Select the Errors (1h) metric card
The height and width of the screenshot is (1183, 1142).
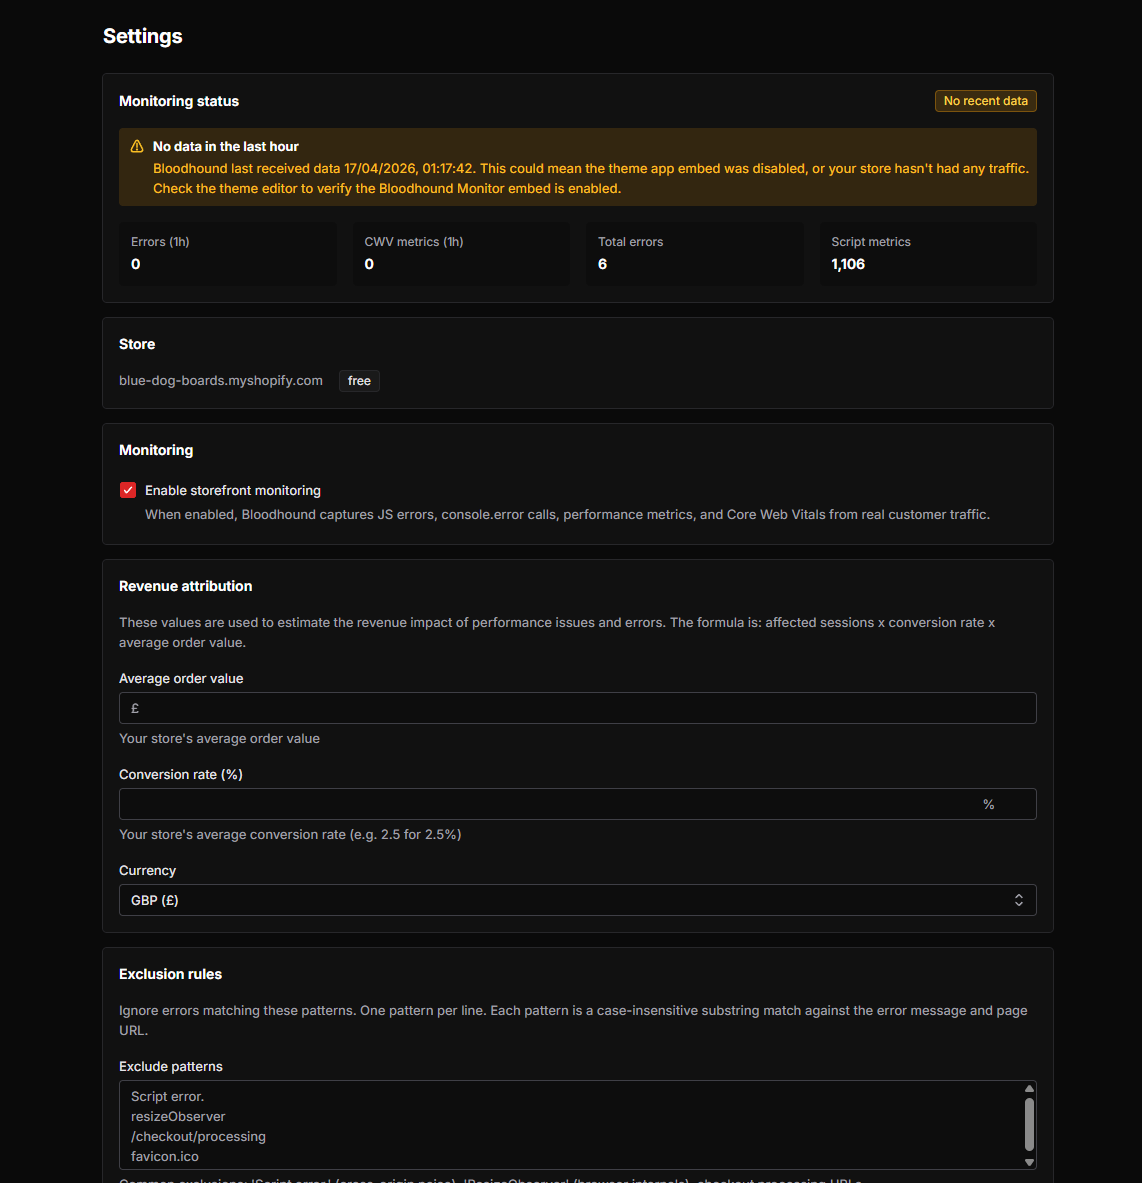227,254
